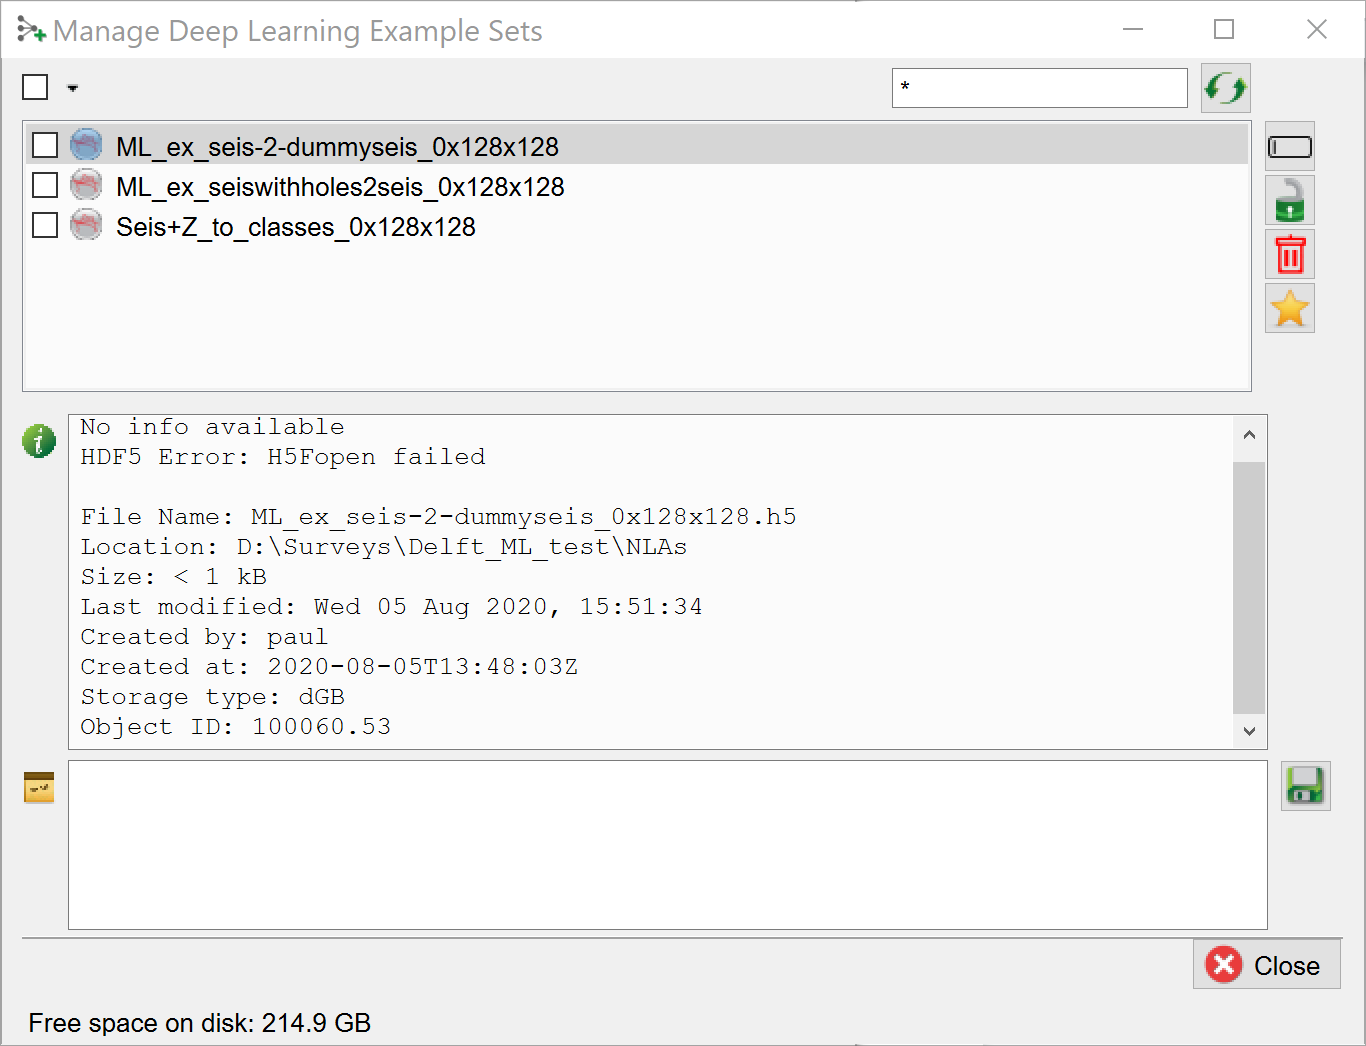Viewport: 1366px width, 1046px height.
Task: Click the refresh list green arrows icon
Action: (x=1225, y=88)
